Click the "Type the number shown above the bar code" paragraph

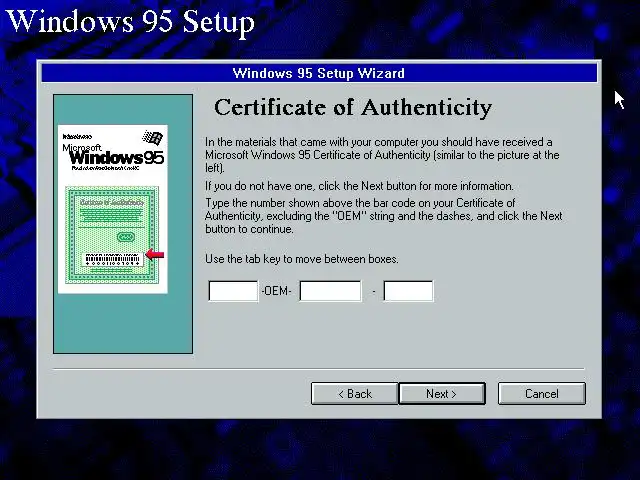click(384, 216)
